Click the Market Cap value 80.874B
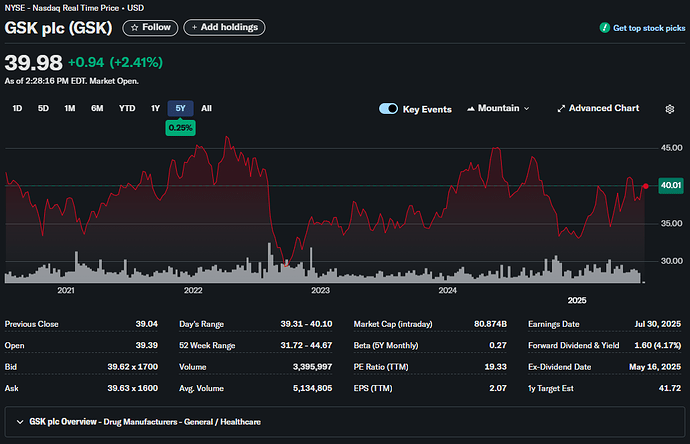 click(x=490, y=324)
